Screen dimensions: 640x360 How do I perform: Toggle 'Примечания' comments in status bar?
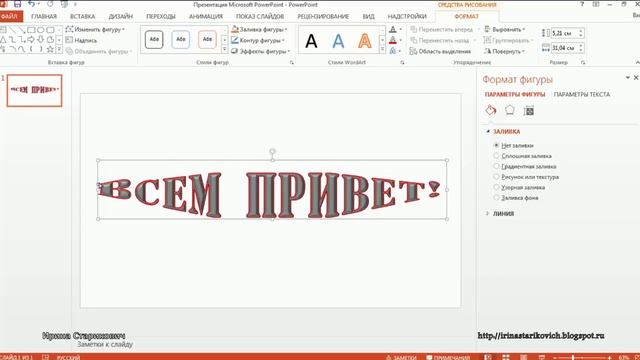(x=448, y=357)
